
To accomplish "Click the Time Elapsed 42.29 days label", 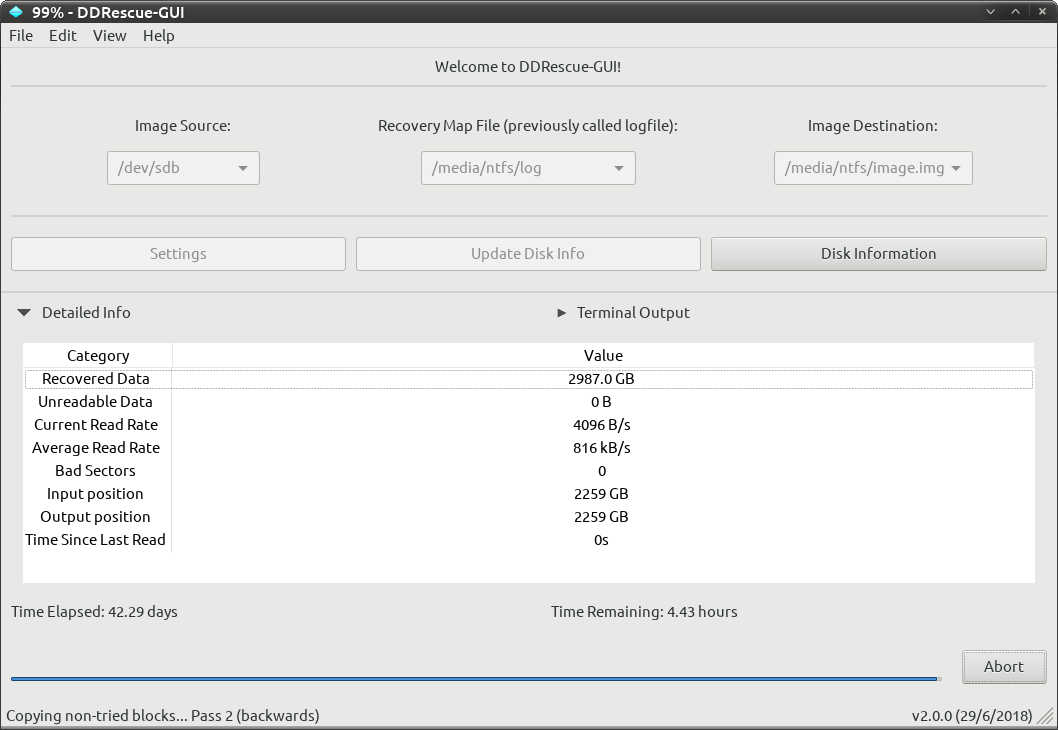I will [94, 612].
